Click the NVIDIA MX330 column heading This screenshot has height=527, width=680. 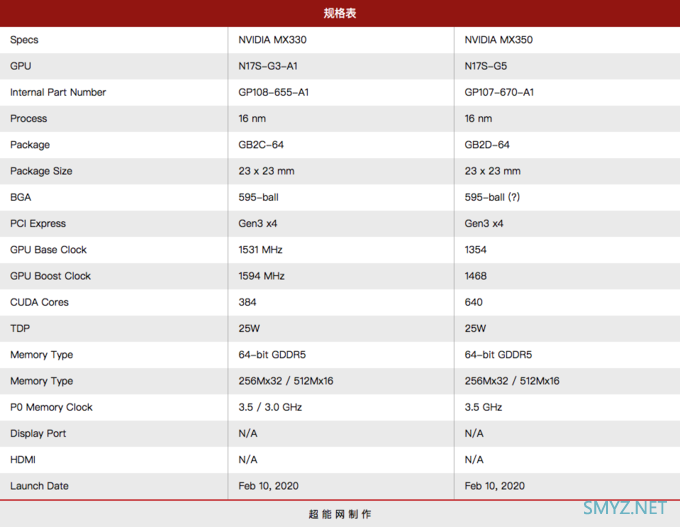pyautogui.click(x=272, y=40)
